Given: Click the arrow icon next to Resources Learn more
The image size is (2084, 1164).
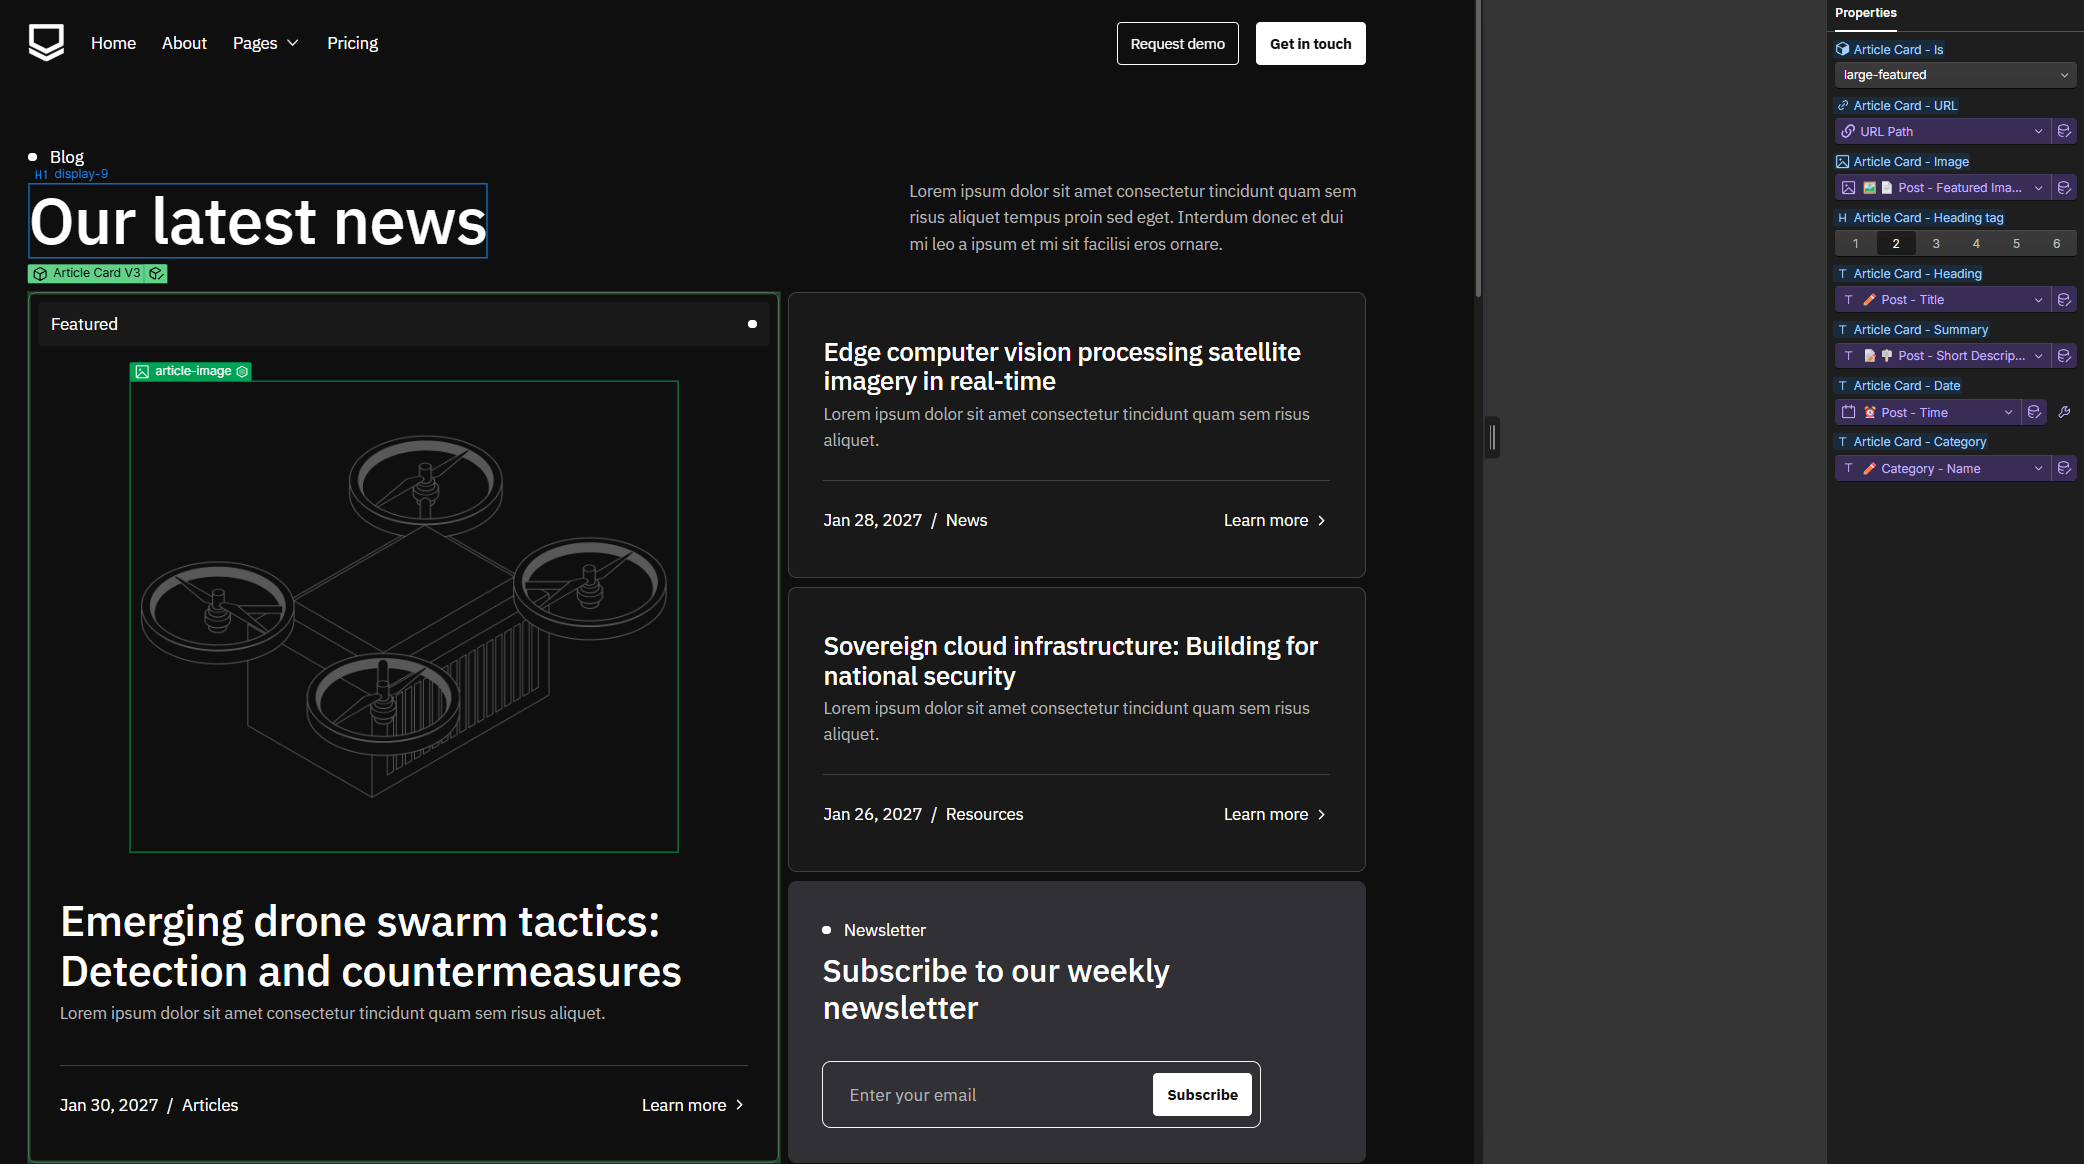Looking at the screenshot, I should [1321, 815].
